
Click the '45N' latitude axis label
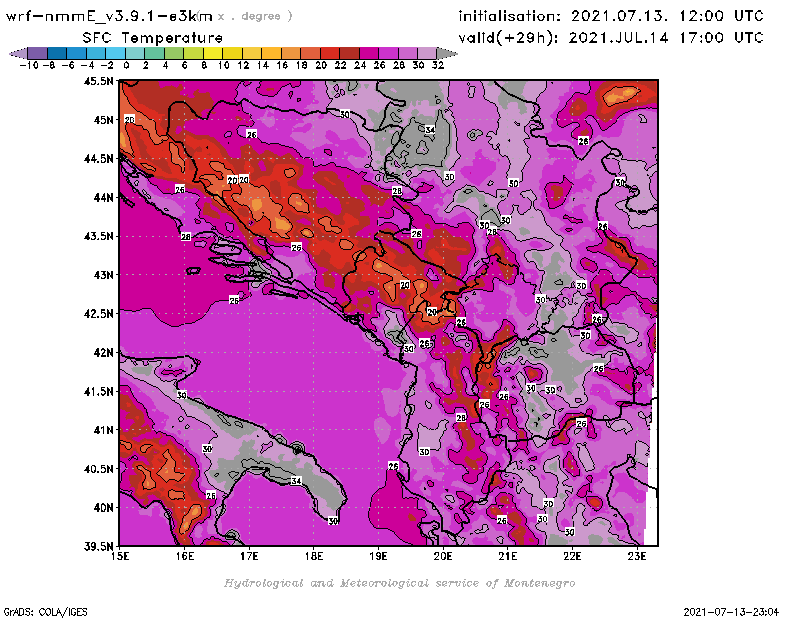pyautogui.click(x=103, y=120)
